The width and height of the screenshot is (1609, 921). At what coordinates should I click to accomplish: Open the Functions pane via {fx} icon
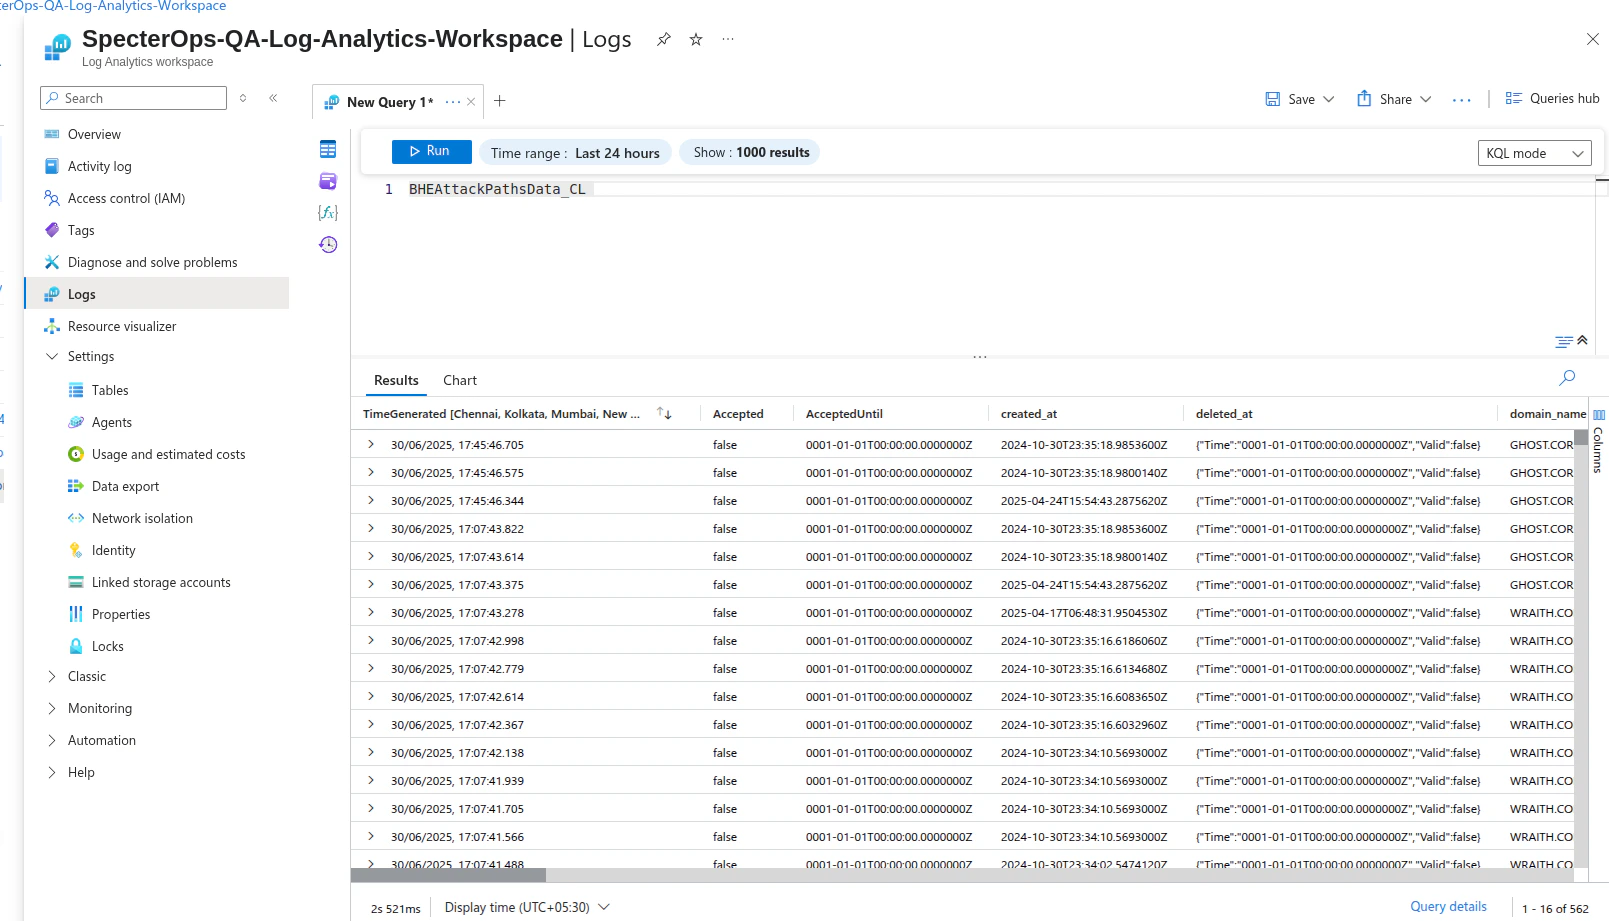click(x=327, y=212)
